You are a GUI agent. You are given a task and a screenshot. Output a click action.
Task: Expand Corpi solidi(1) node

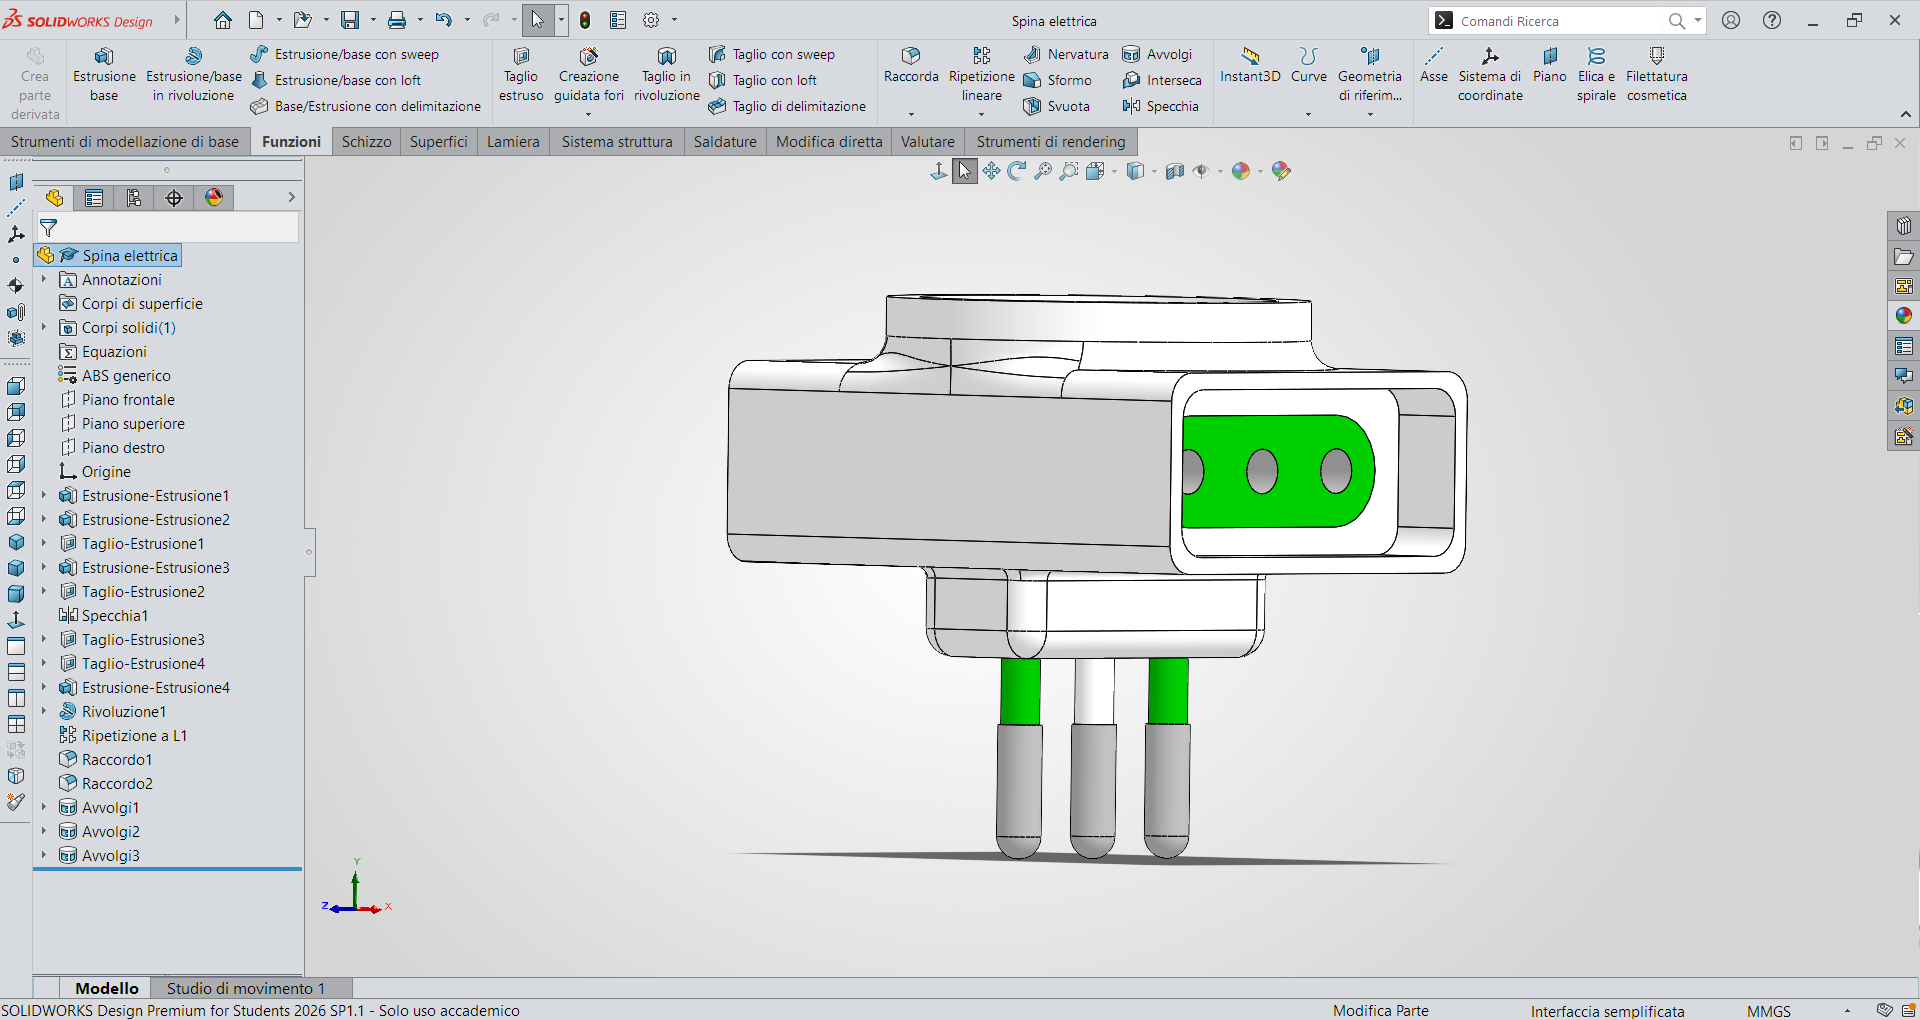click(x=44, y=328)
